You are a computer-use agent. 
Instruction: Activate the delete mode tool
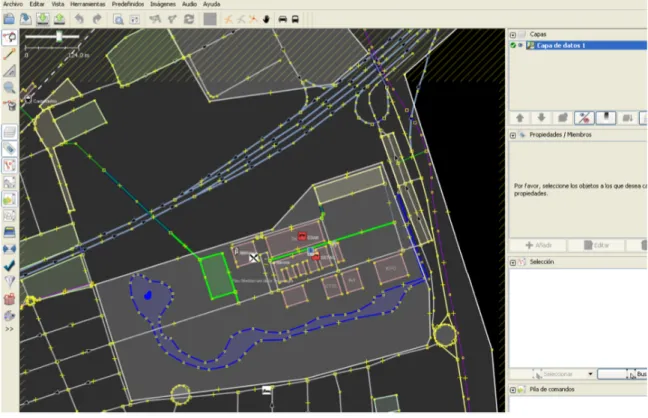point(10,105)
